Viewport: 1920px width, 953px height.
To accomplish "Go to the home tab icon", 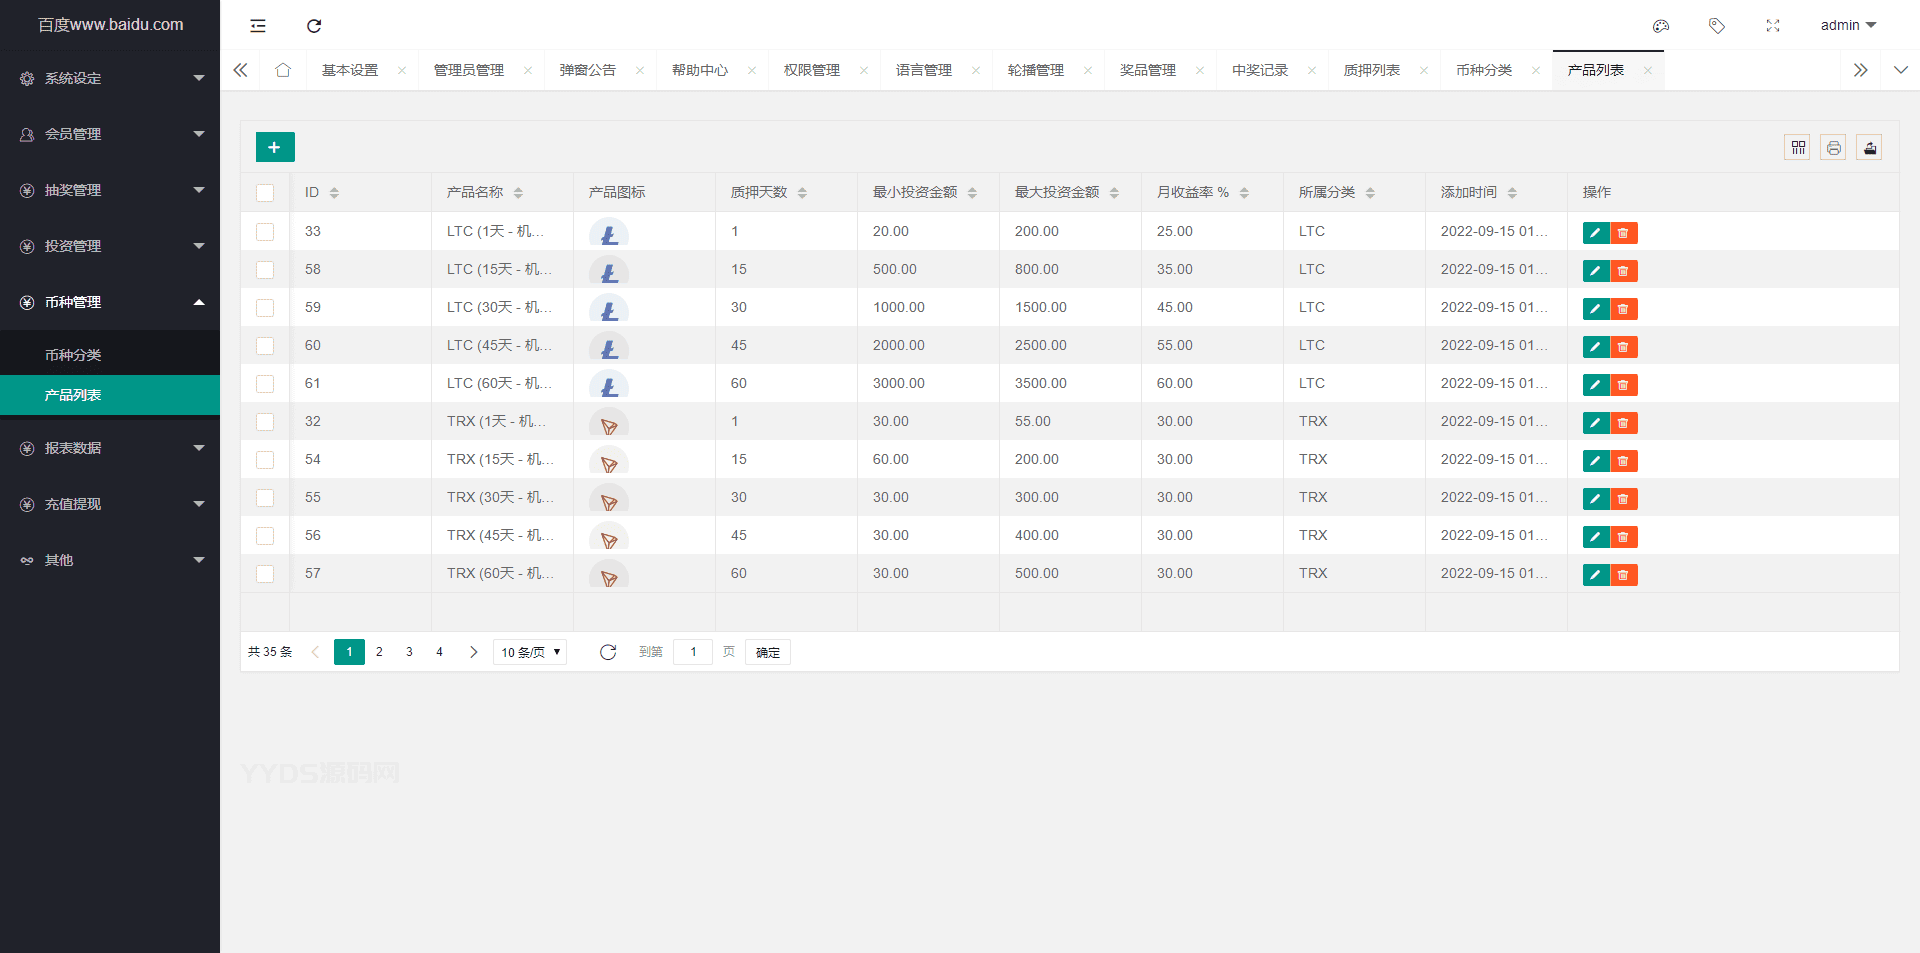I will (283, 70).
